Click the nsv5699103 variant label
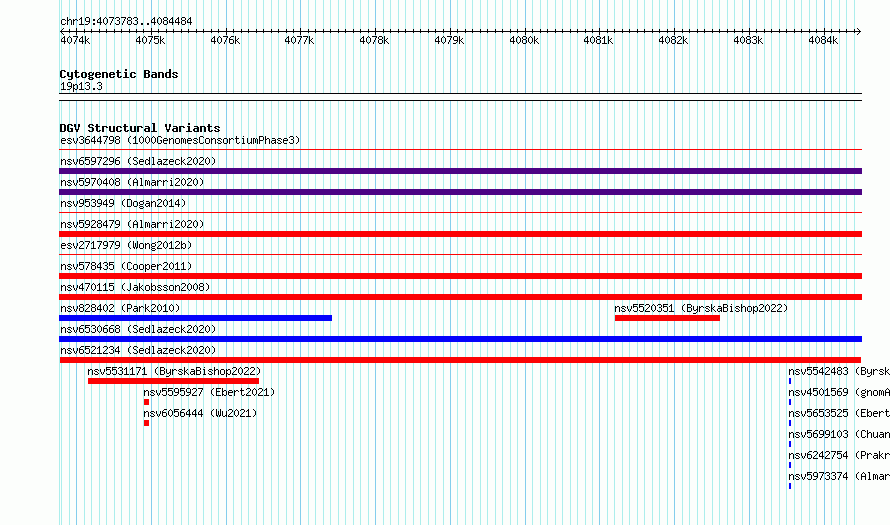890x525 pixels. point(839,434)
